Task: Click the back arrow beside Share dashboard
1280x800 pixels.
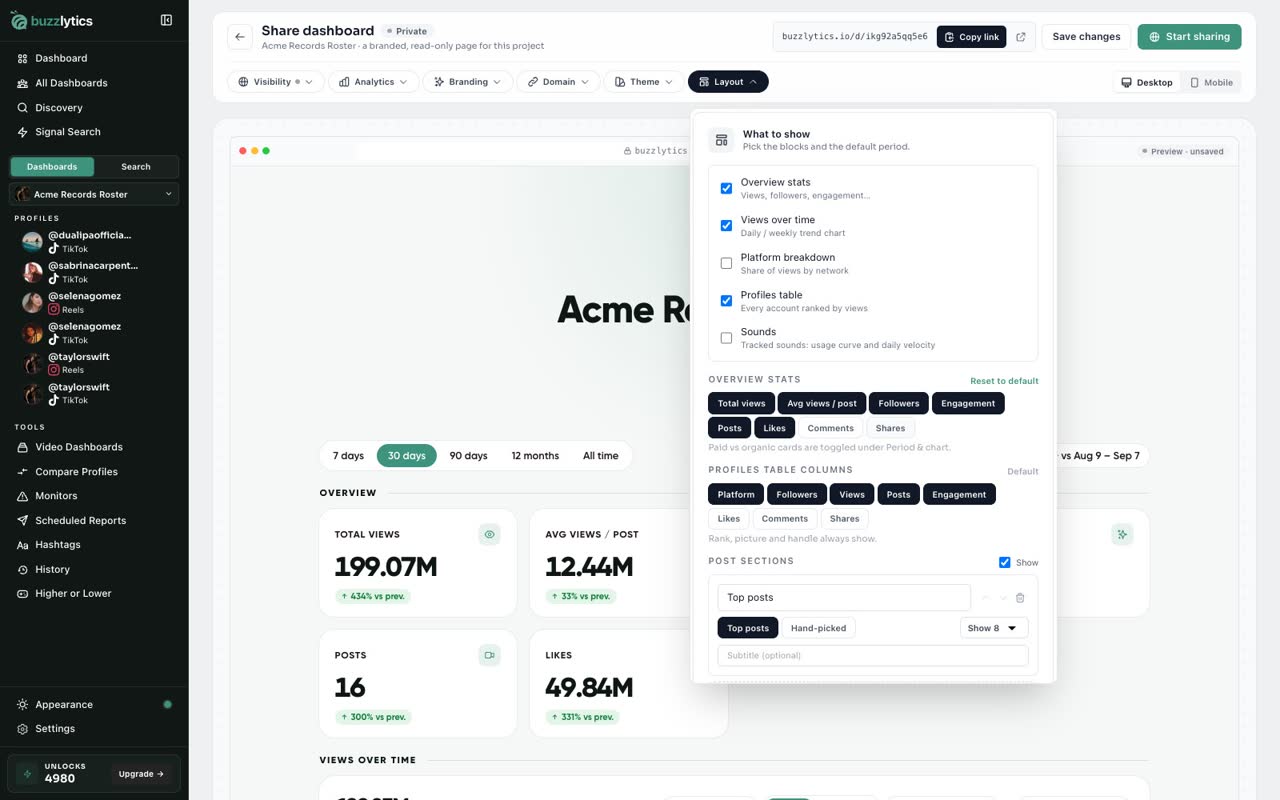Action: tap(240, 37)
